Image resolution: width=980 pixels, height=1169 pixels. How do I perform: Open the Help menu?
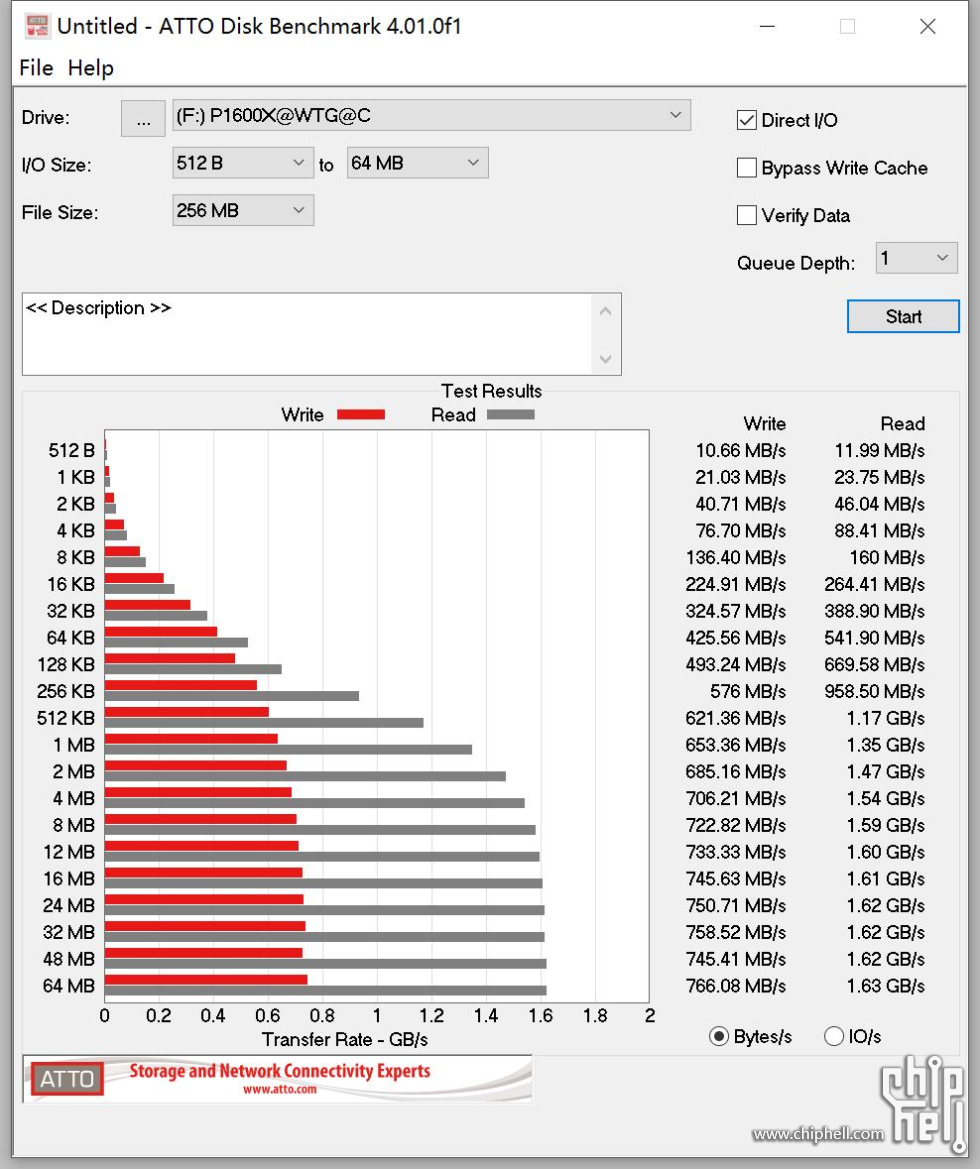point(90,68)
